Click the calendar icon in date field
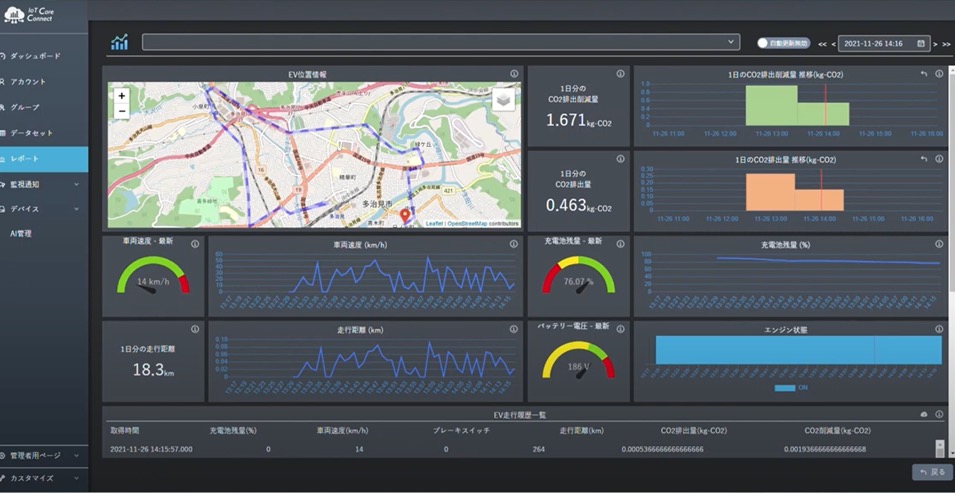The width and height of the screenshot is (955, 500). point(920,44)
